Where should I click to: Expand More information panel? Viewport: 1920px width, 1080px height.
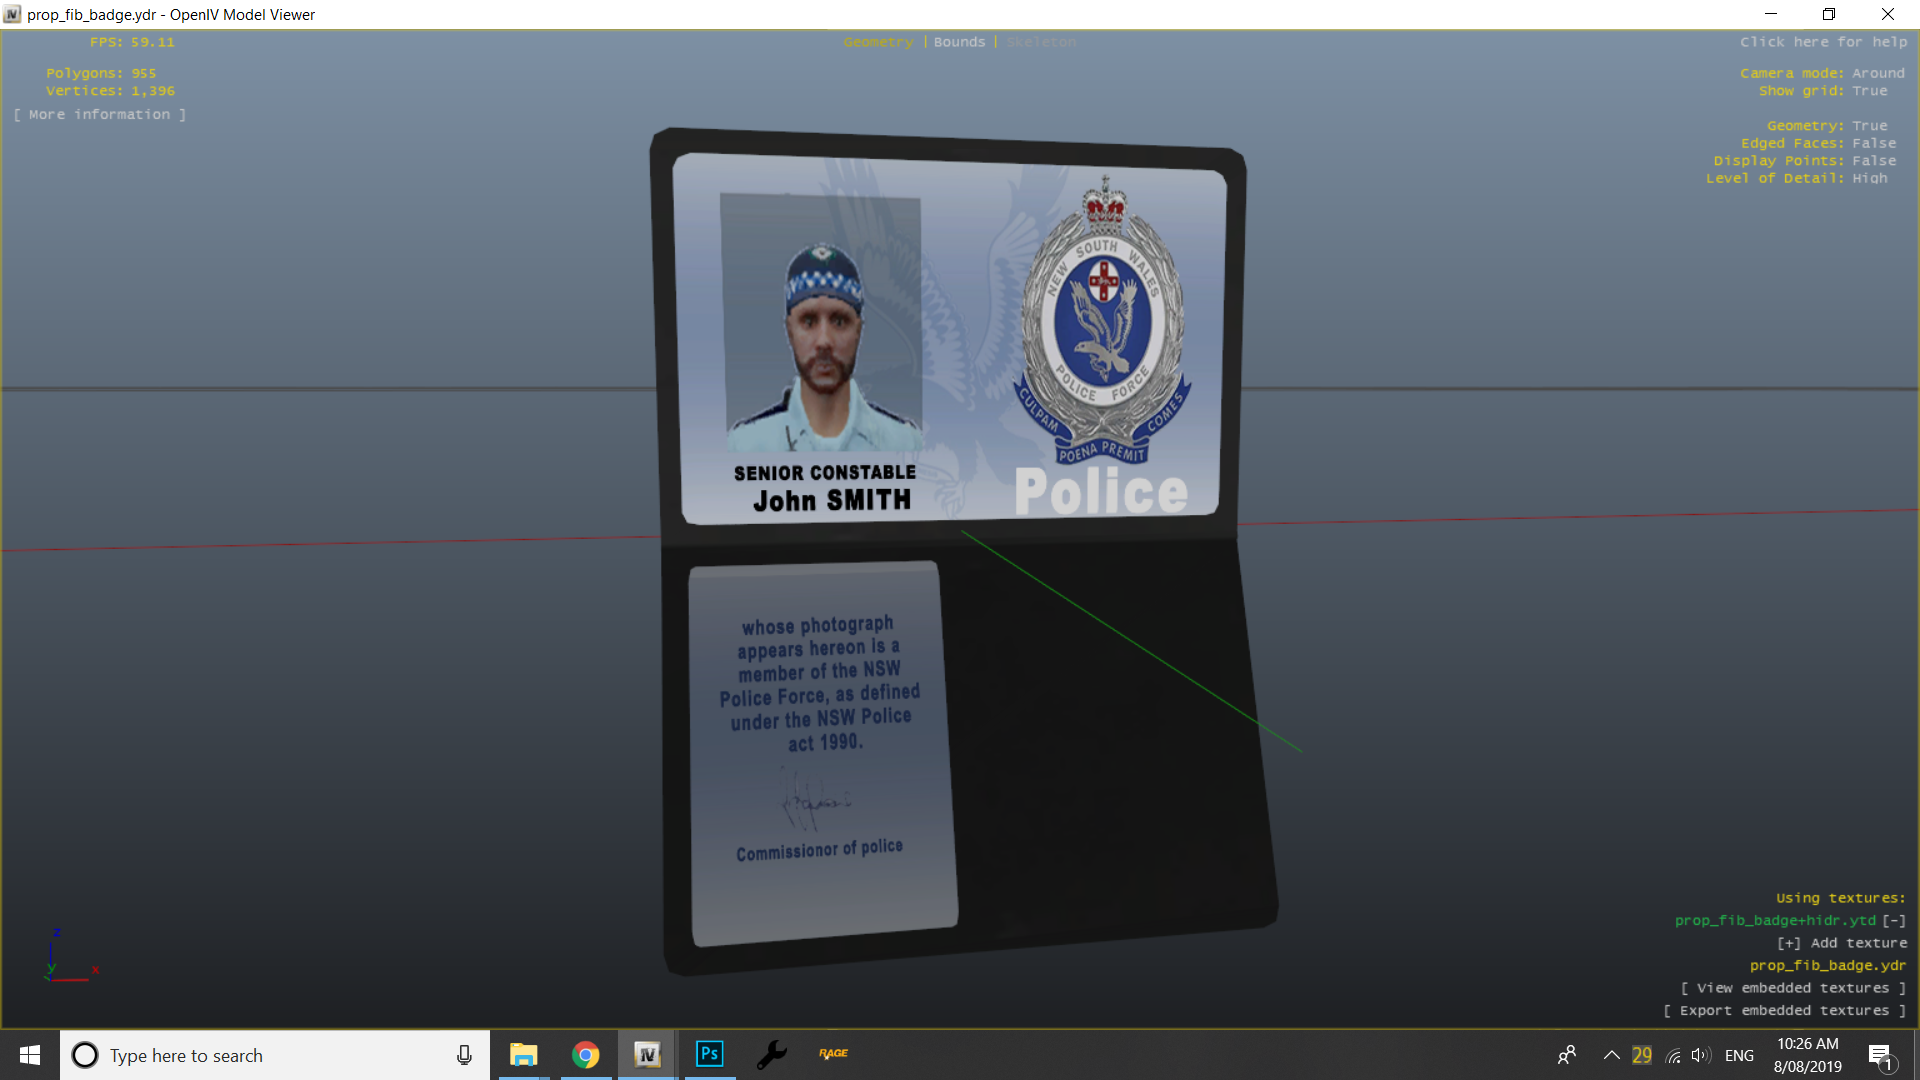[100, 115]
